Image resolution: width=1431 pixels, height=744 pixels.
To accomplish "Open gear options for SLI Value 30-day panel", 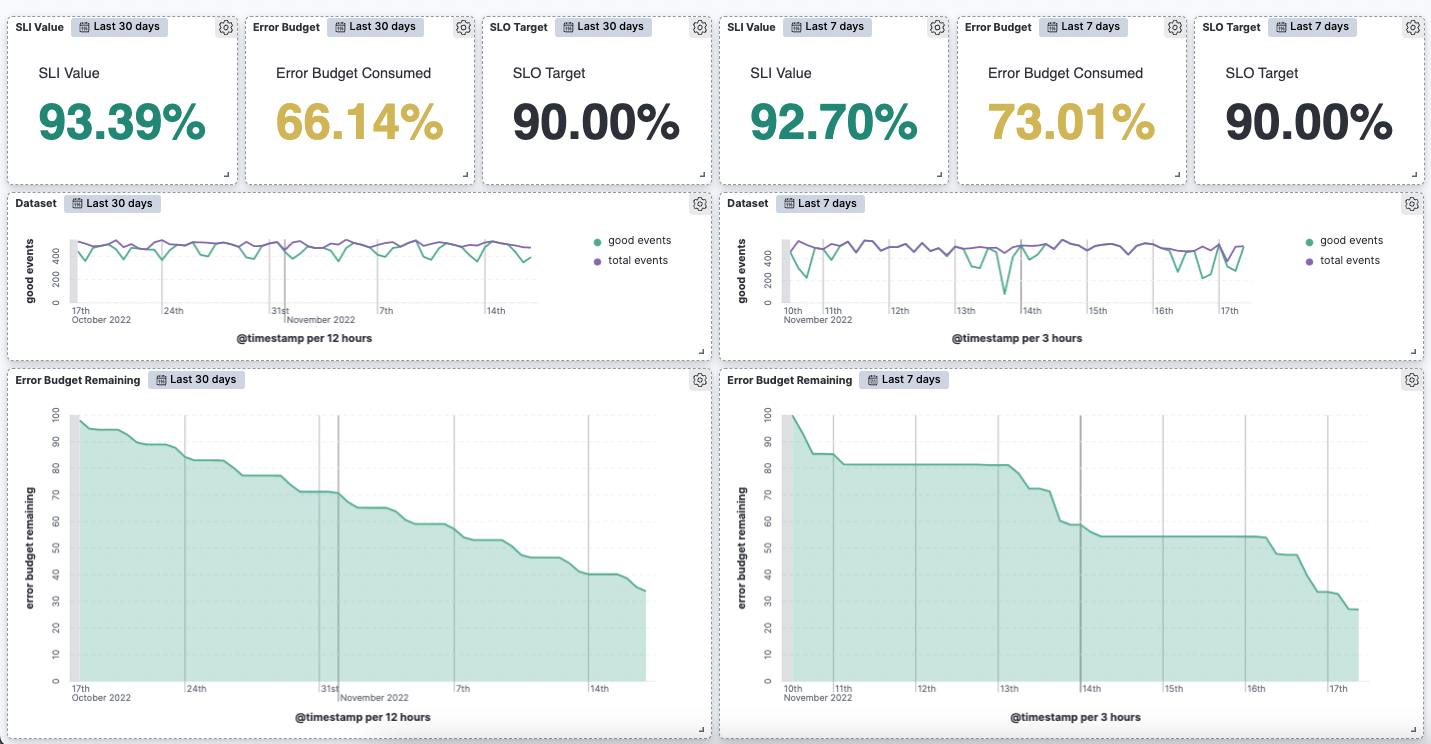I will click(x=226, y=28).
